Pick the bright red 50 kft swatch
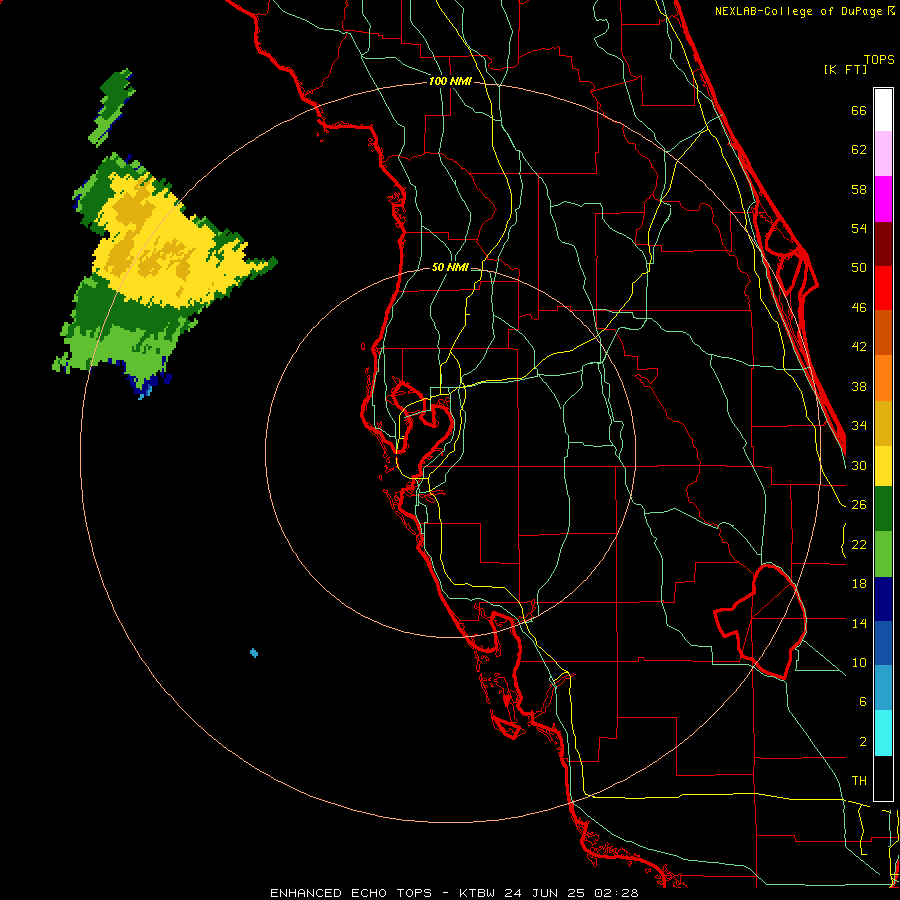Screen dimensions: 900x900 (x=883, y=288)
